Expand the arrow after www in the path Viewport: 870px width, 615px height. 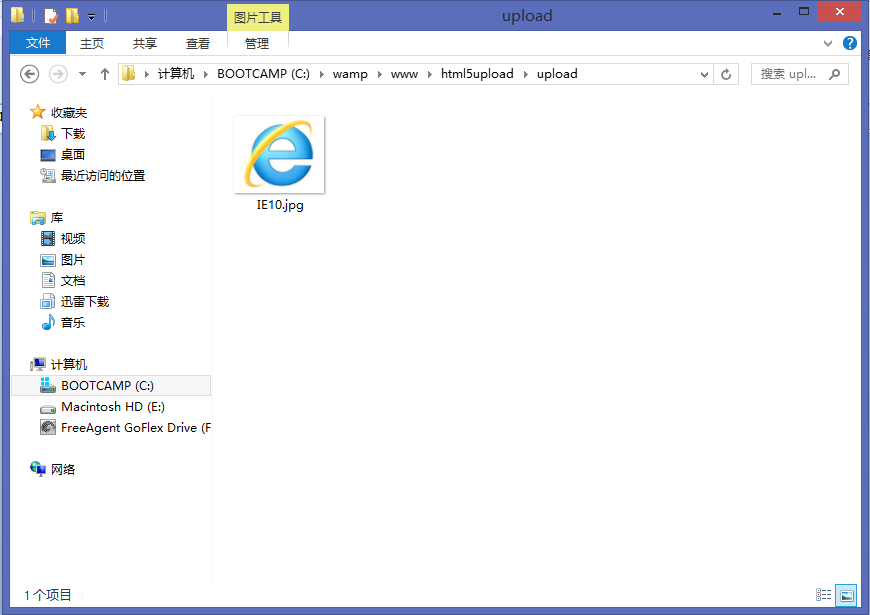point(429,74)
